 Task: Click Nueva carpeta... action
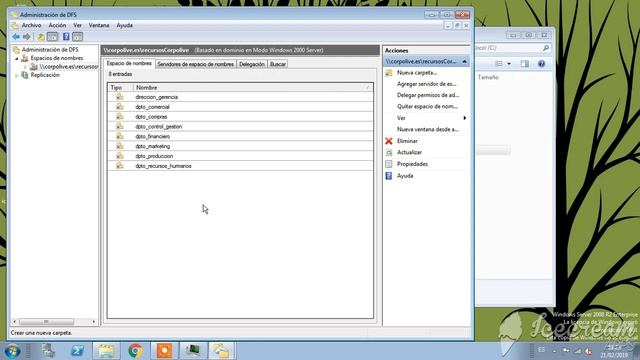pos(417,73)
